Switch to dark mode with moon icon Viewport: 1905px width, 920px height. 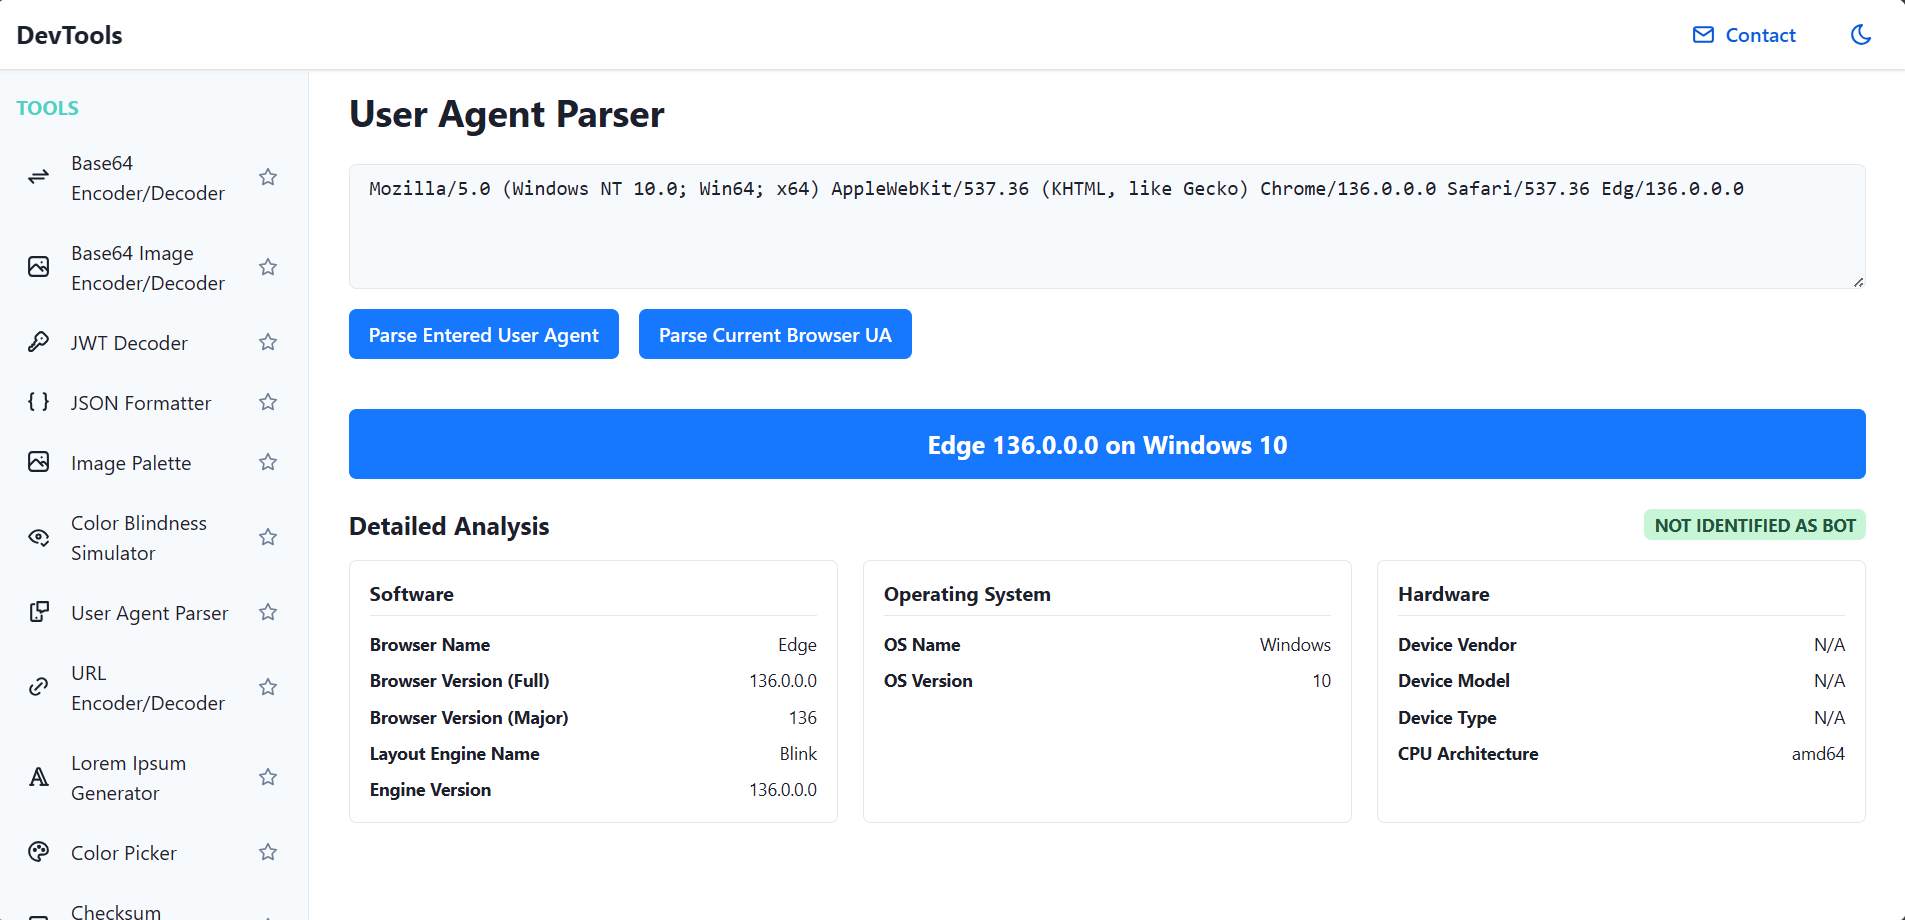click(1861, 35)
